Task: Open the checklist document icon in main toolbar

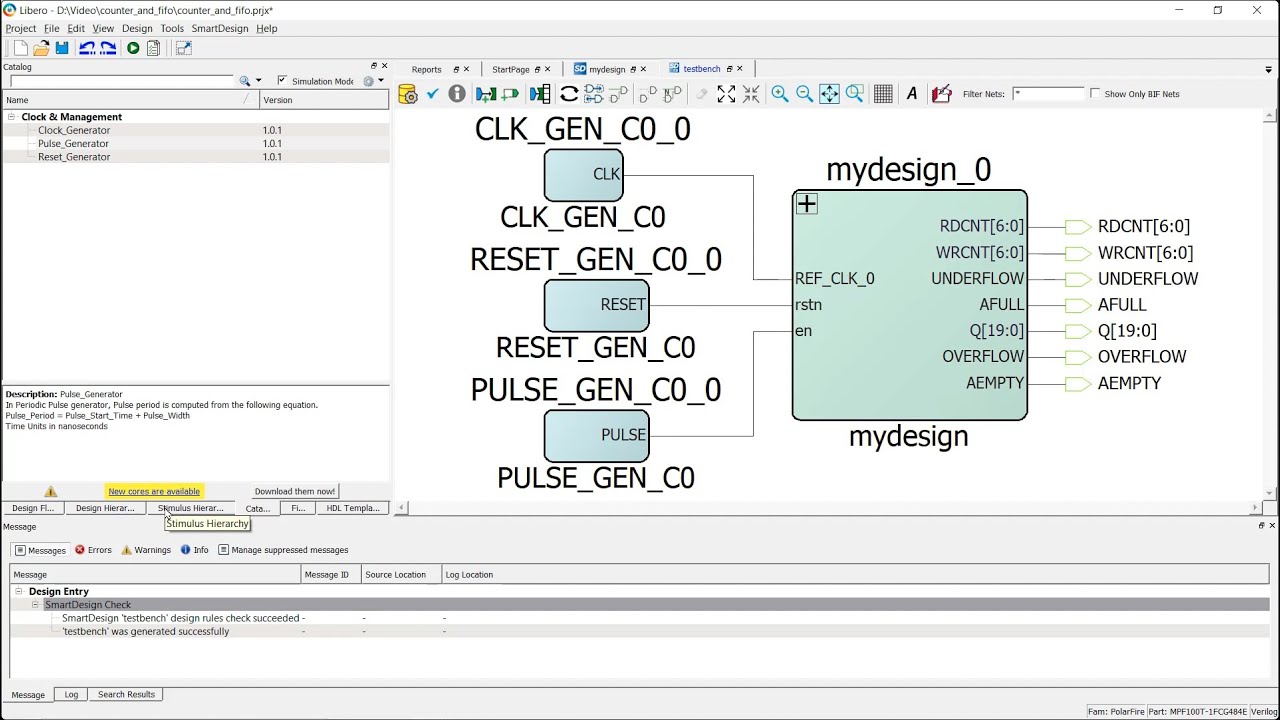Action: coord(154,48)
